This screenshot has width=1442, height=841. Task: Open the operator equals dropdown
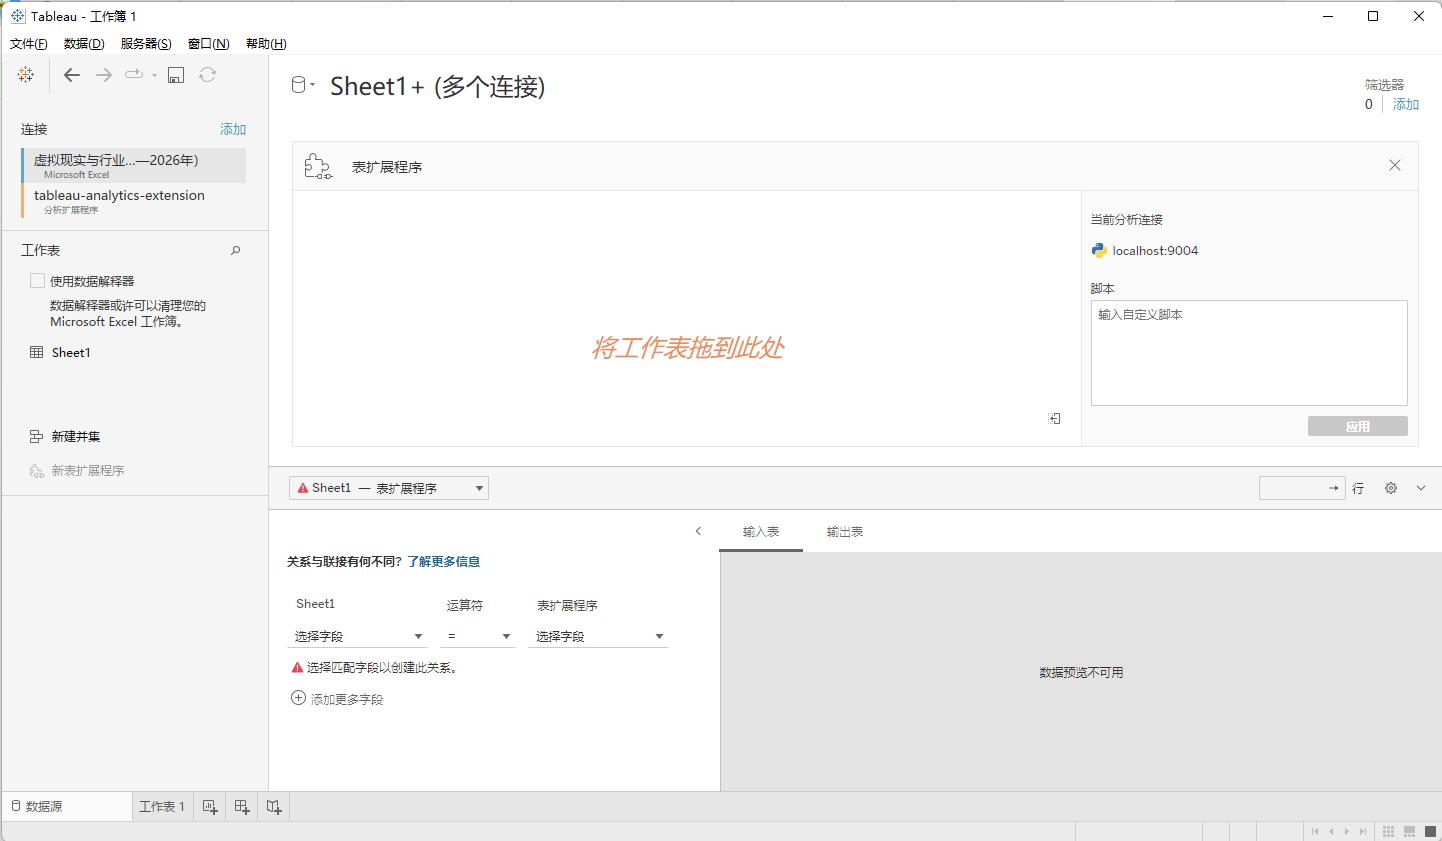click(x=478, y=636)
